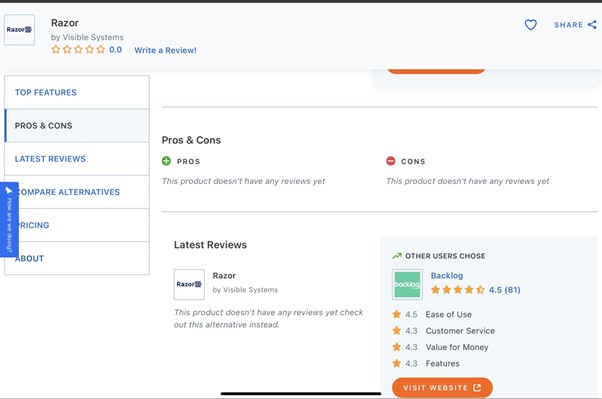Click the 'Features' rating label
This screenshot has height=399, width=602.
click(442, 363)
